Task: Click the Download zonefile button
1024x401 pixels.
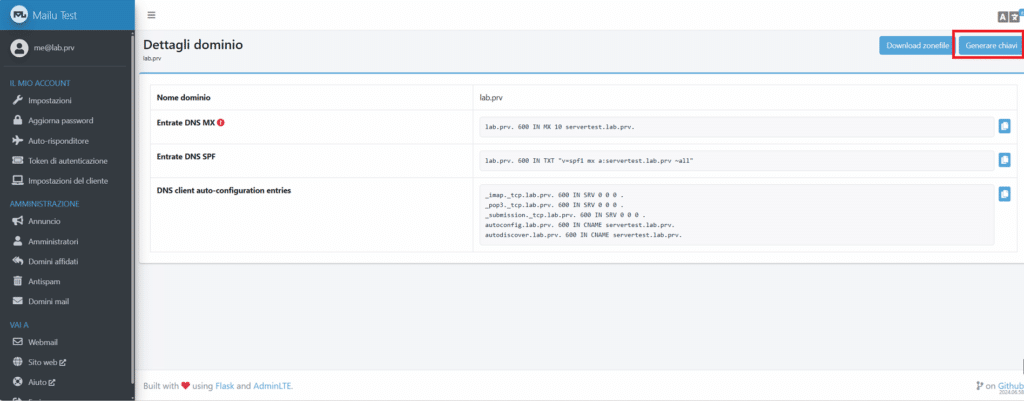Action: [x=917, y=46]
